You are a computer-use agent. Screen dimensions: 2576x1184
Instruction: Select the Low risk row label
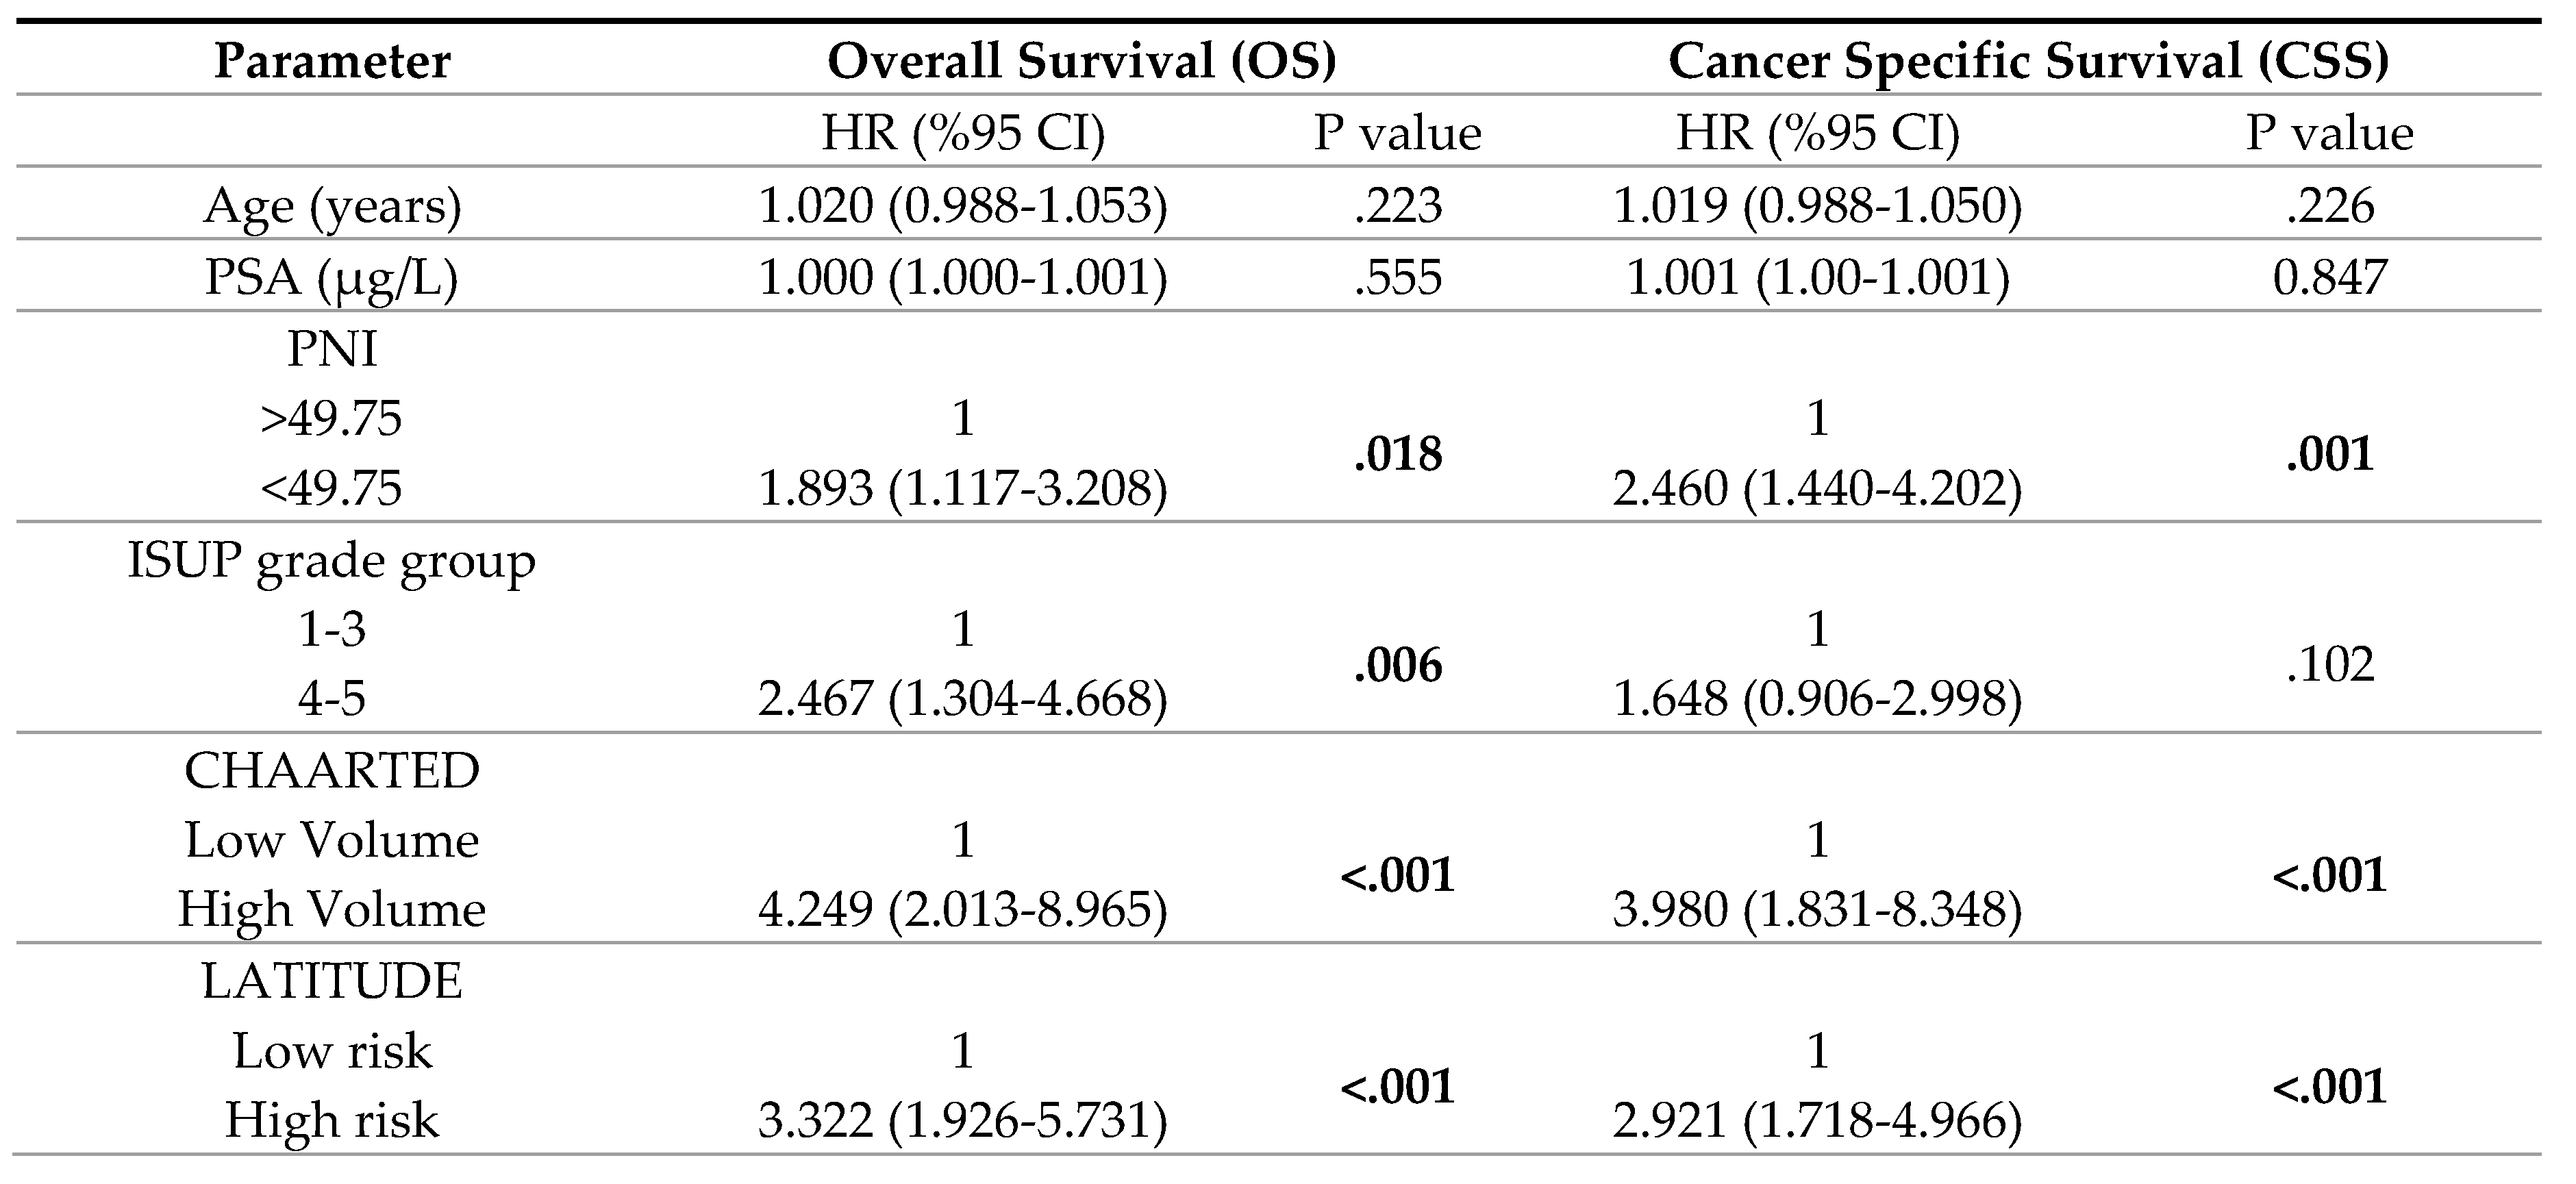(x=332, y=1051)
